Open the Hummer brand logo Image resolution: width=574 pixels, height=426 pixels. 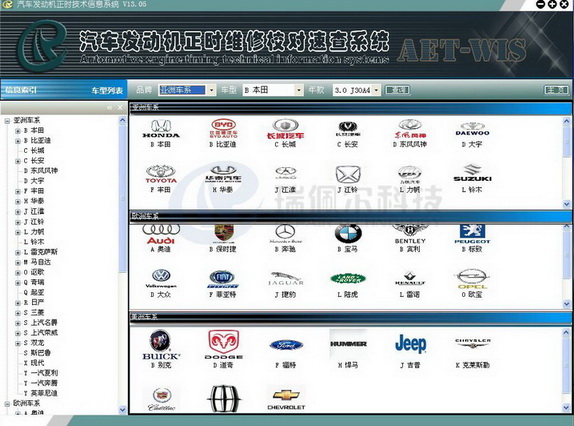[x=348, y=344]
